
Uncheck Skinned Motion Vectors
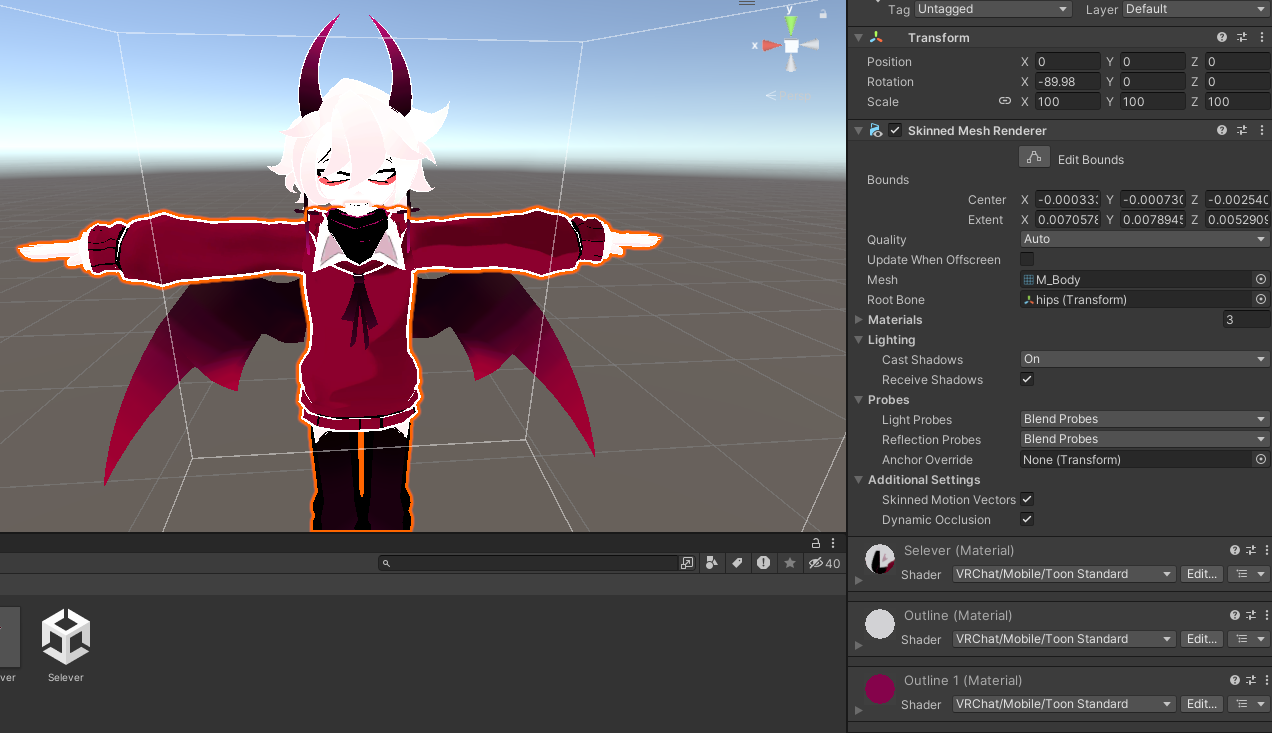click(1027, 500)
